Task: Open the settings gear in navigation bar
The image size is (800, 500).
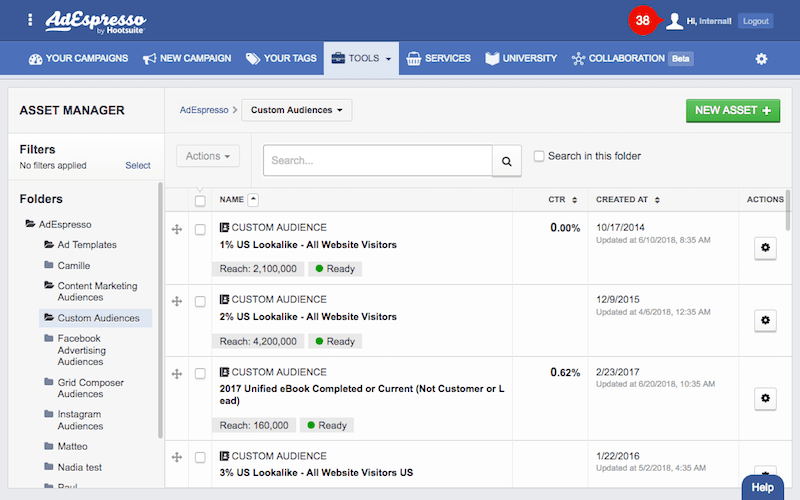Action: pyautogui.click(x=761, y=59)
